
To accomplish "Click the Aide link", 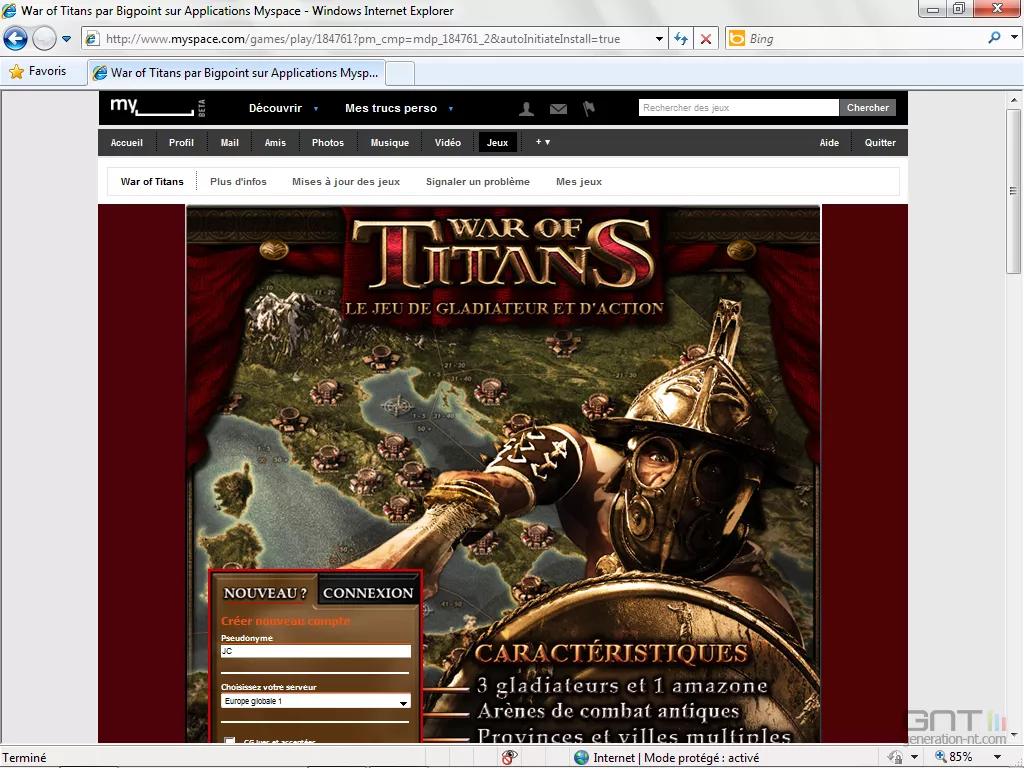I will (829, 142).
